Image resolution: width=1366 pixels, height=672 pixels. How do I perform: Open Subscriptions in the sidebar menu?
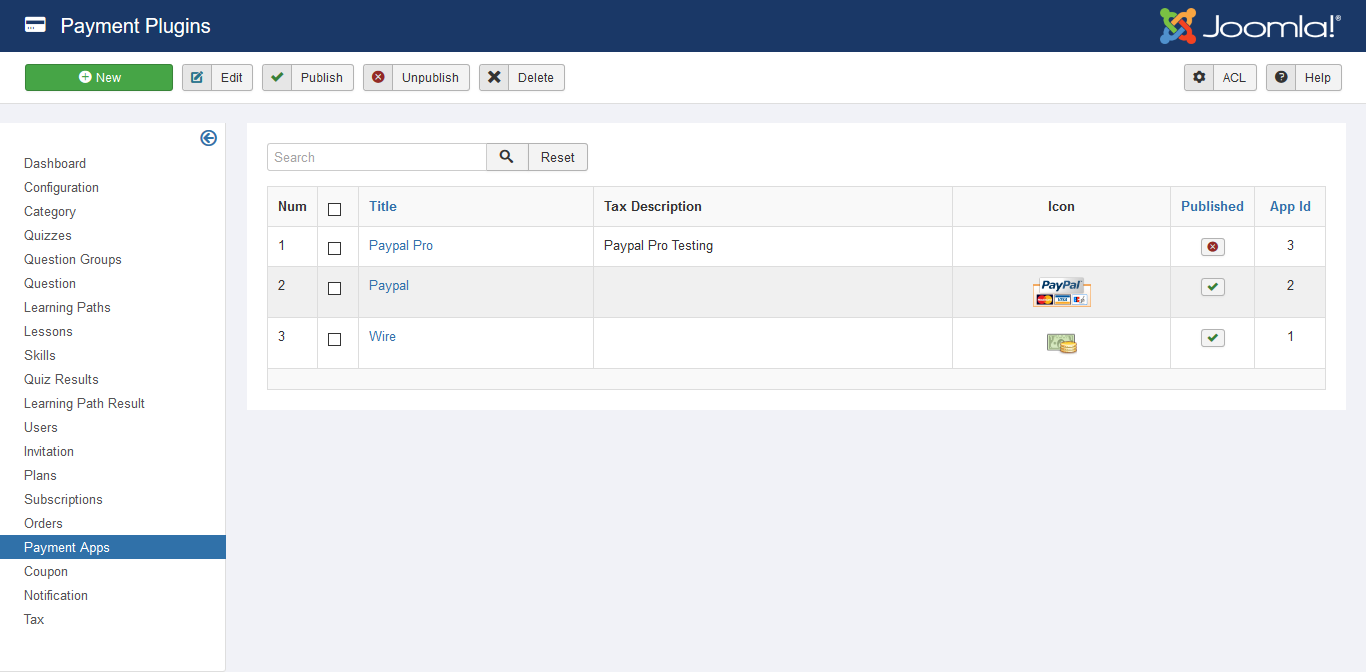63,499
